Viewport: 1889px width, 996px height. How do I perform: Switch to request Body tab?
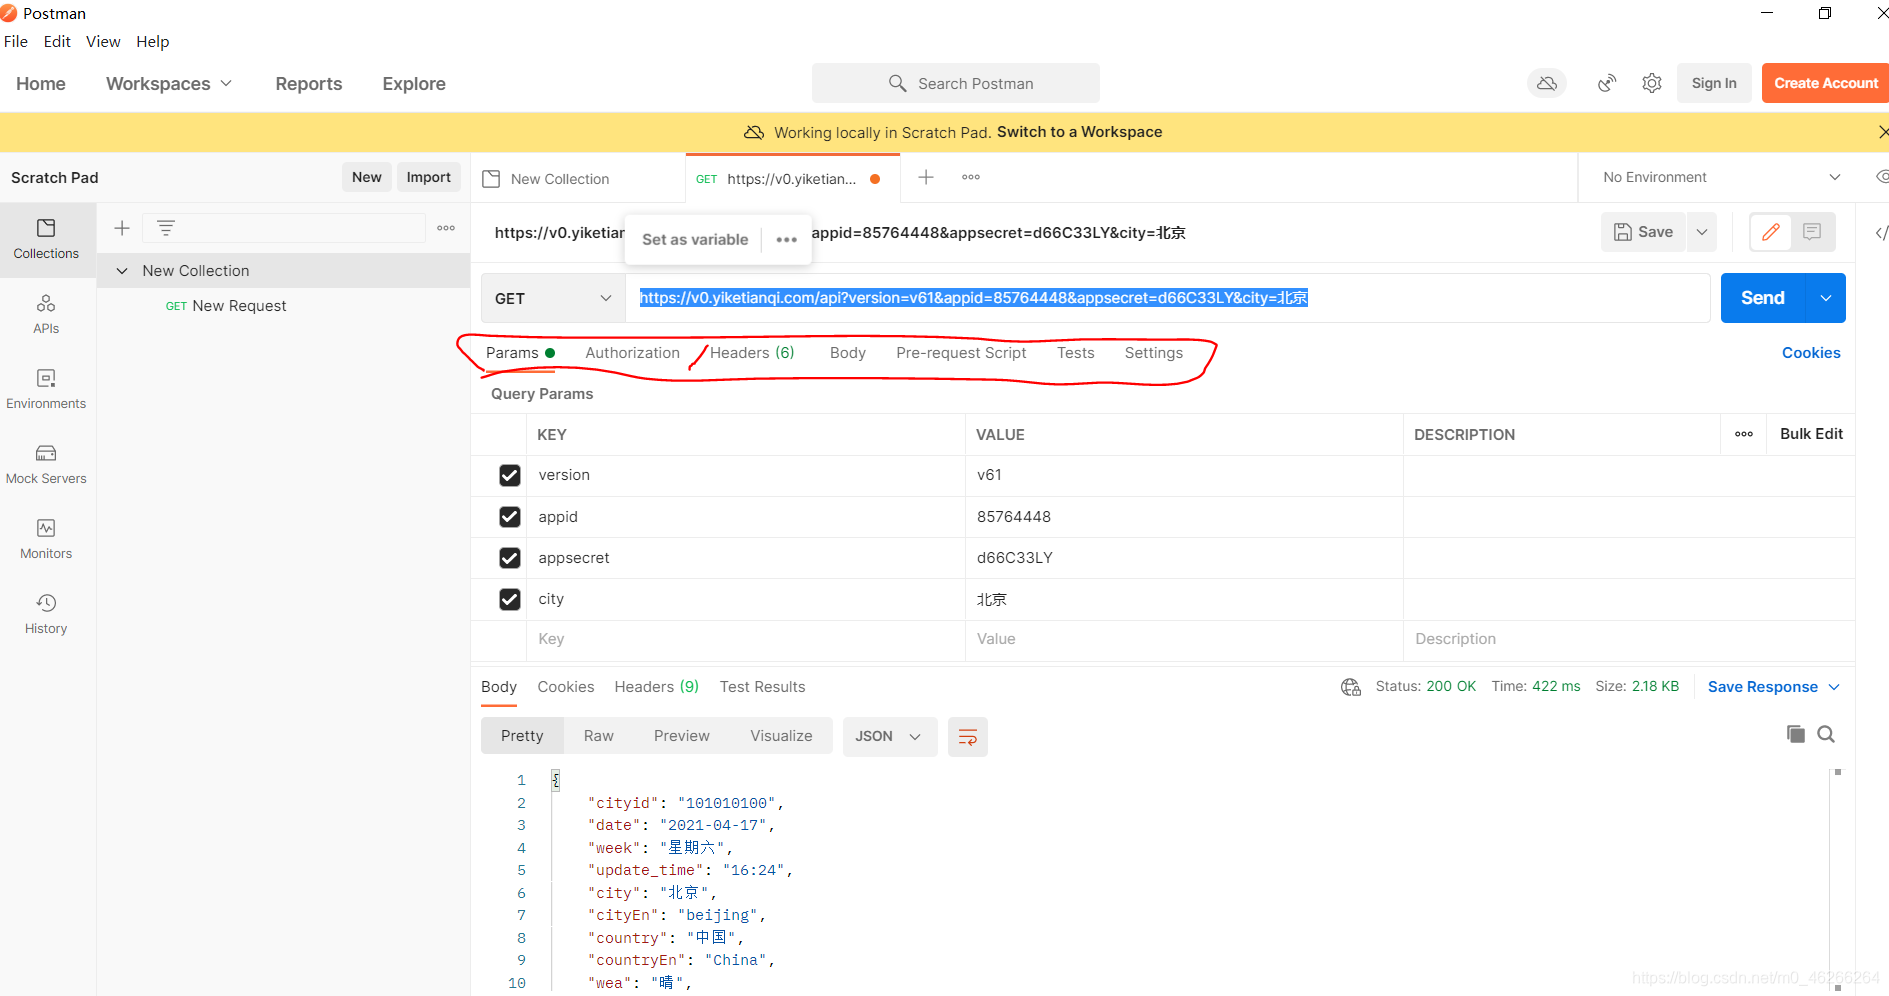847,353
